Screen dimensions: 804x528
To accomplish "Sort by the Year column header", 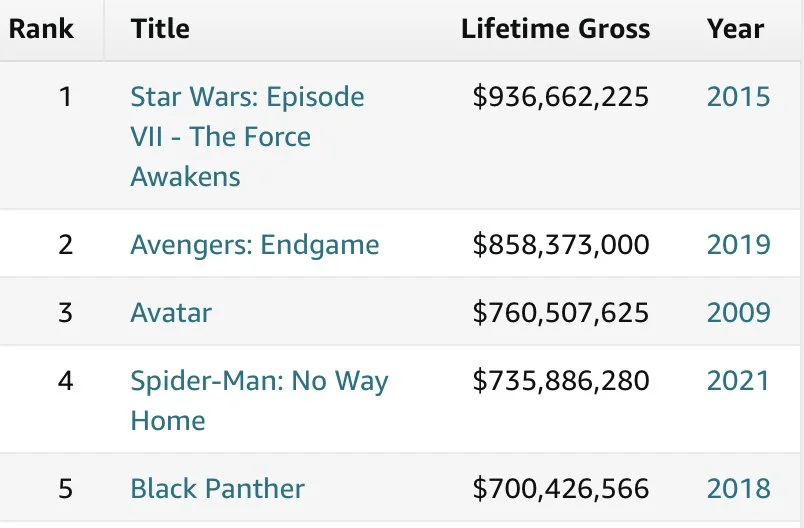I will point(735,29).
